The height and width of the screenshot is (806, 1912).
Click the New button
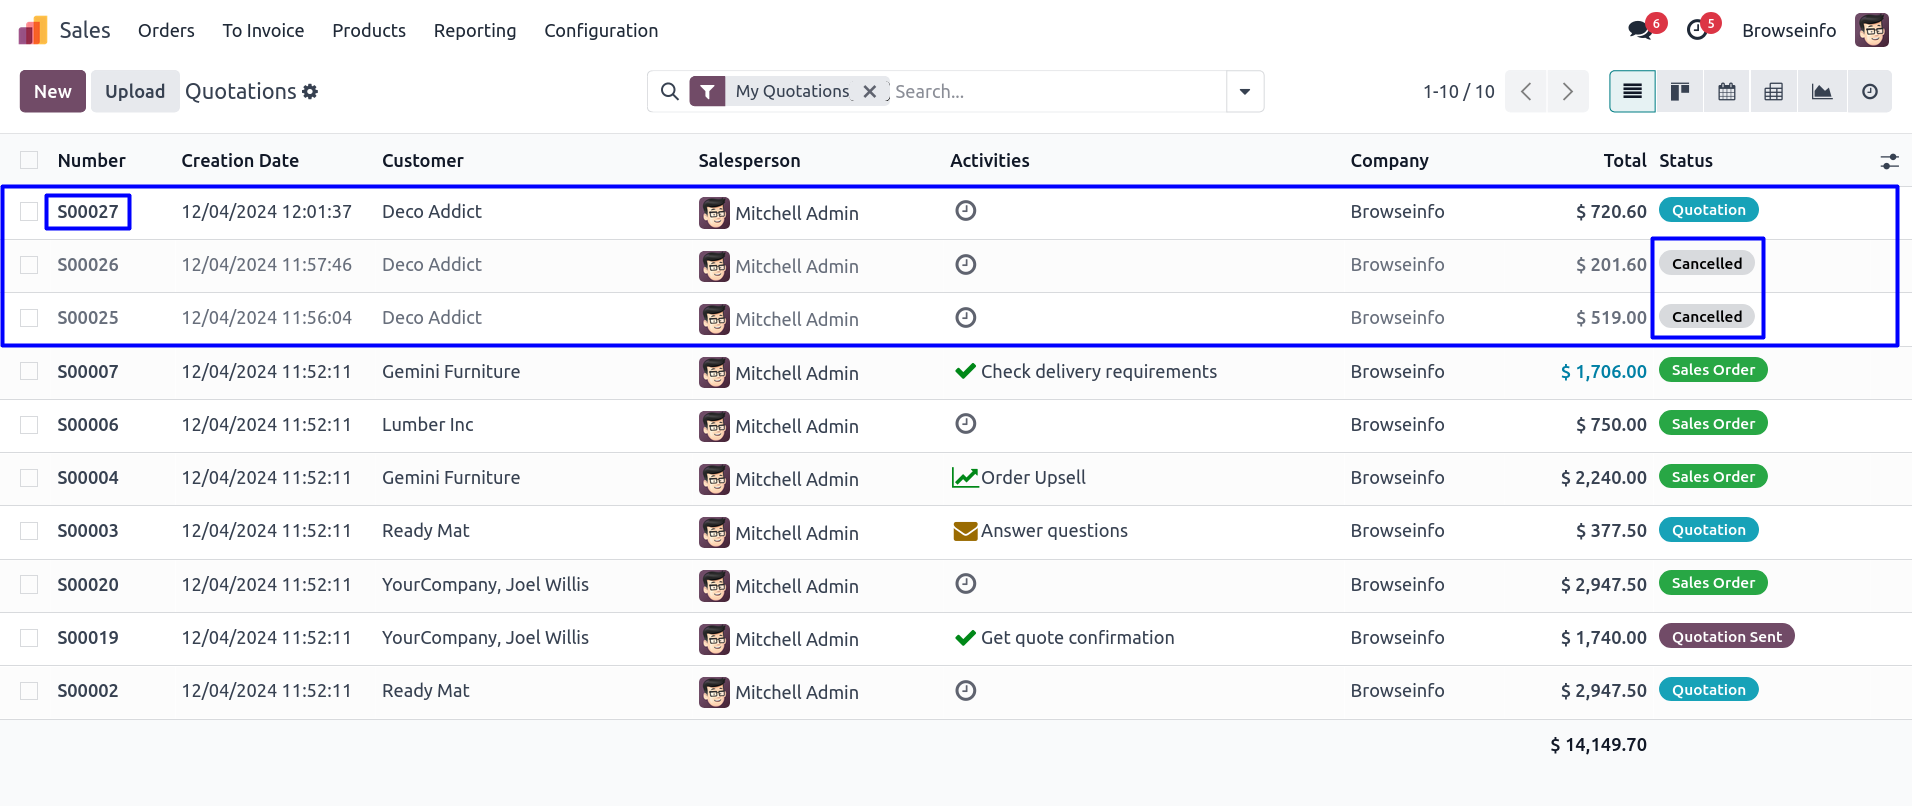tap(53, 92)
